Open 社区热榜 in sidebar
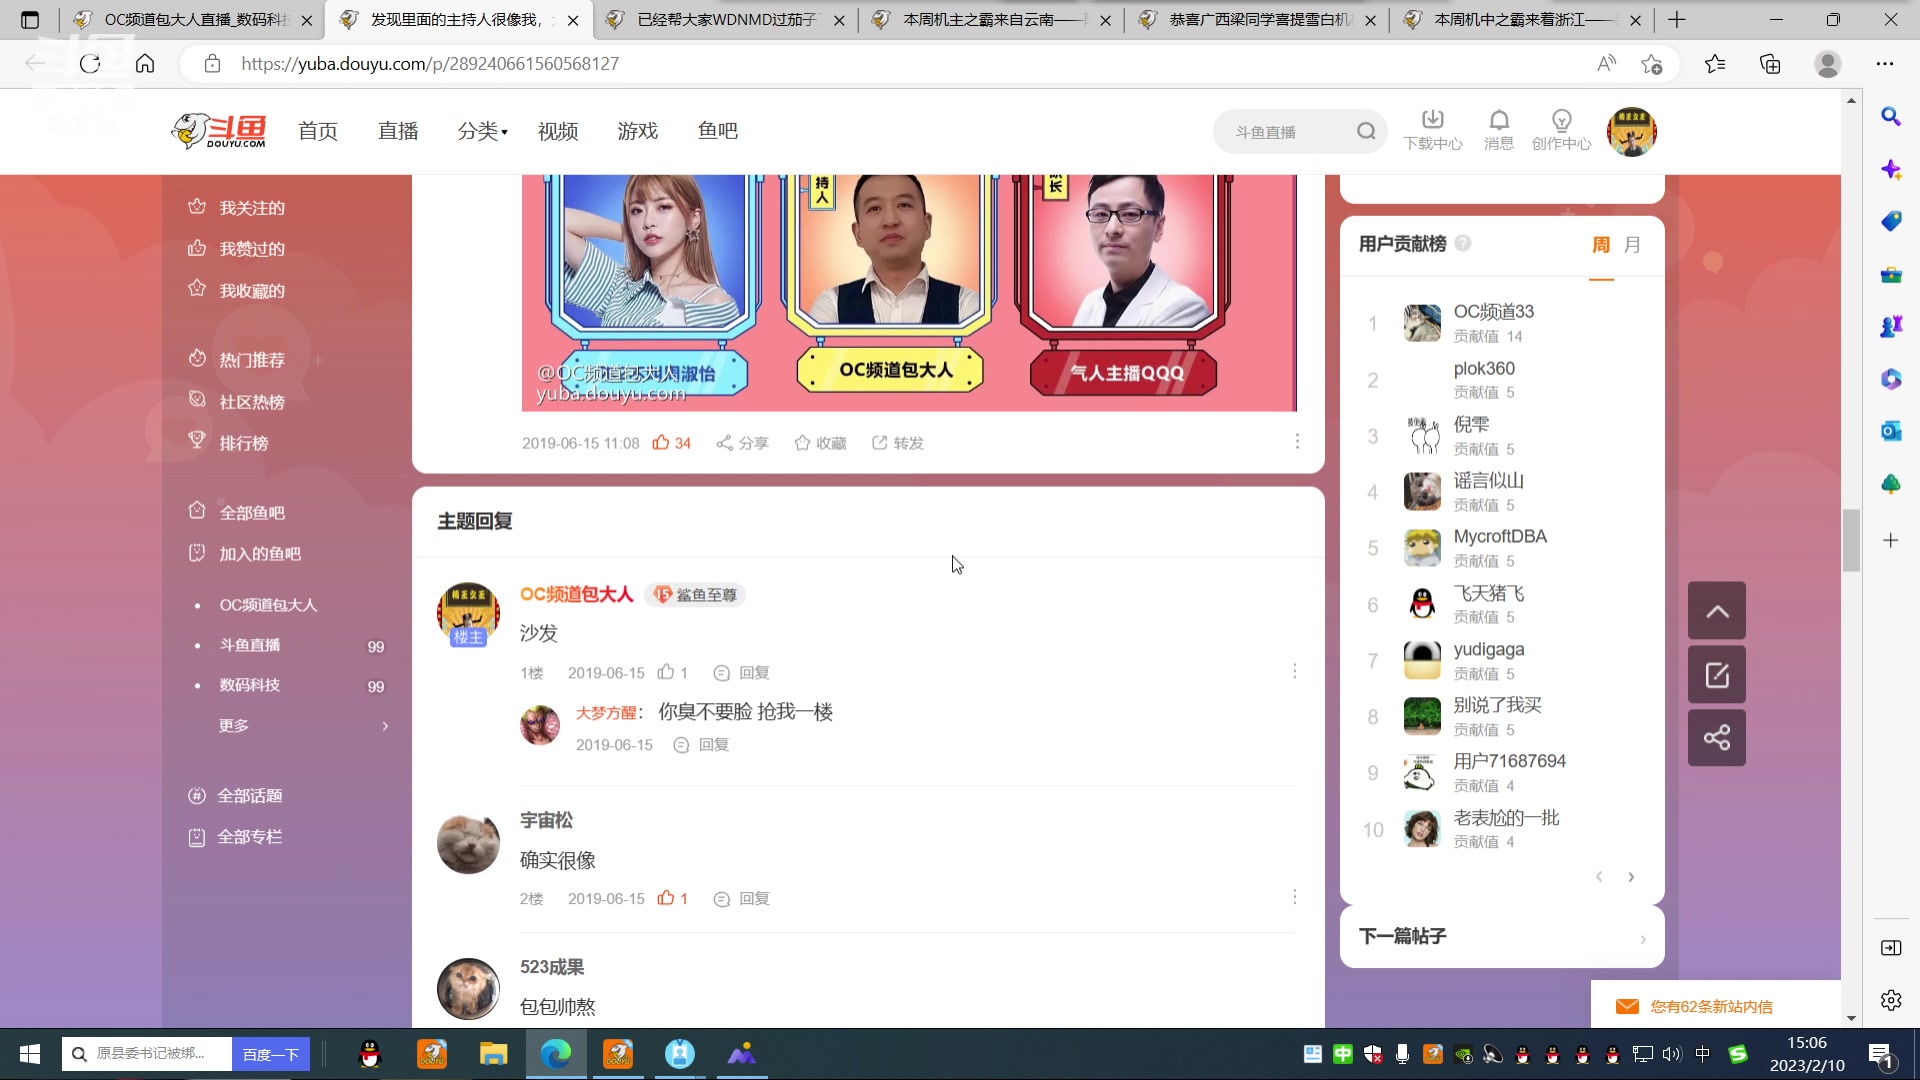Viewport: 1920px width, 1080px height. pyautogui.click(x=237, y=402)
